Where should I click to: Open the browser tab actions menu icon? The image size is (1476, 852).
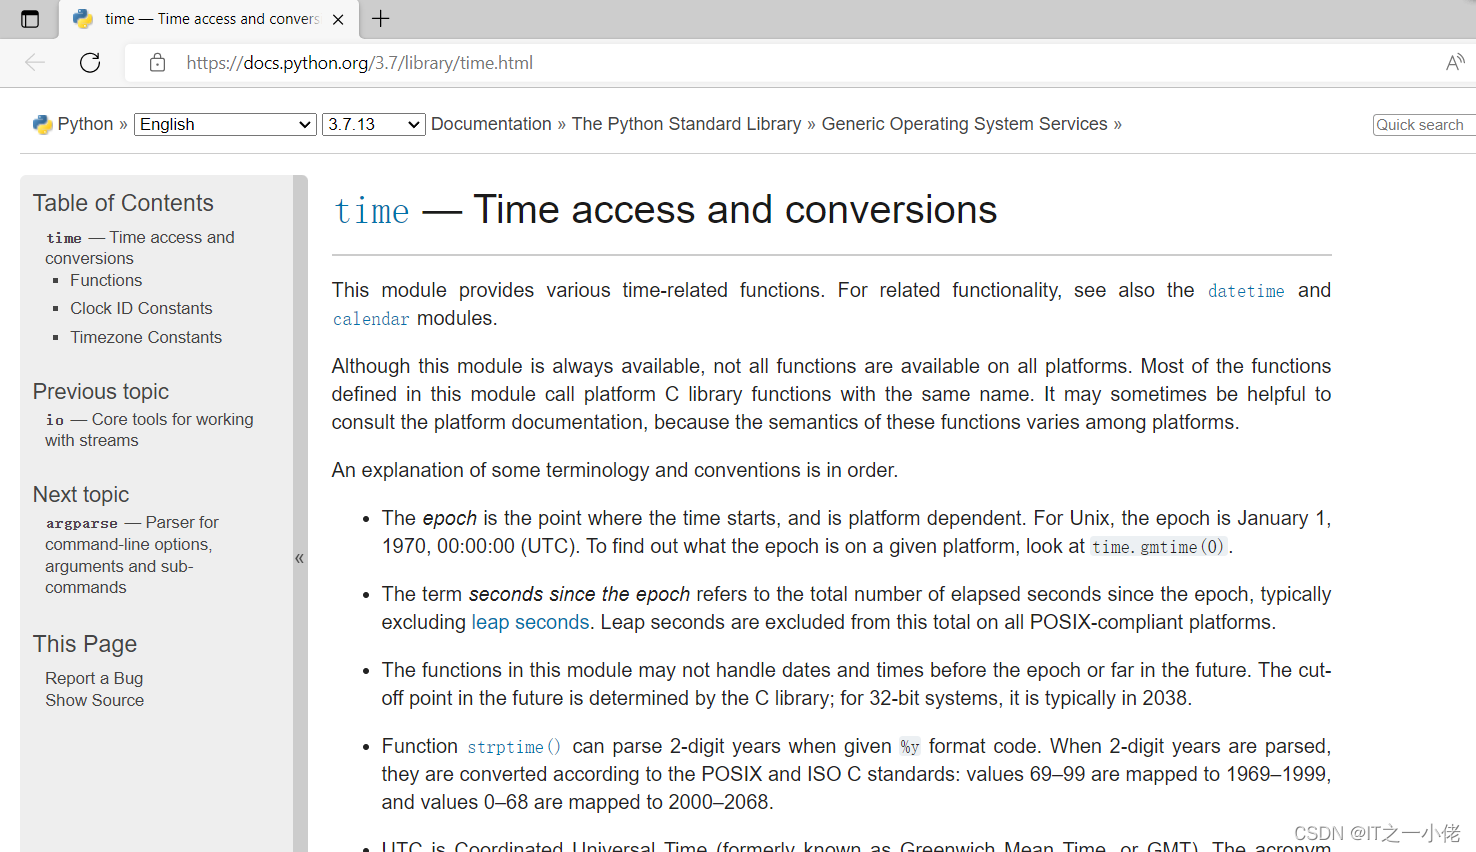coord(30,19)
